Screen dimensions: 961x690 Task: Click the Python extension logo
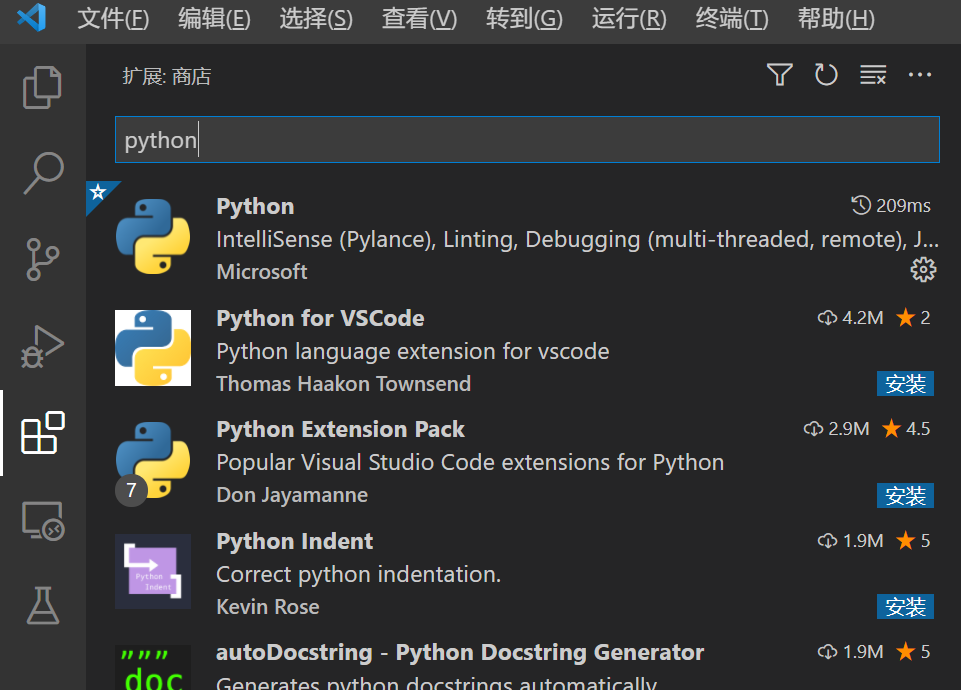tap(153, 237)
